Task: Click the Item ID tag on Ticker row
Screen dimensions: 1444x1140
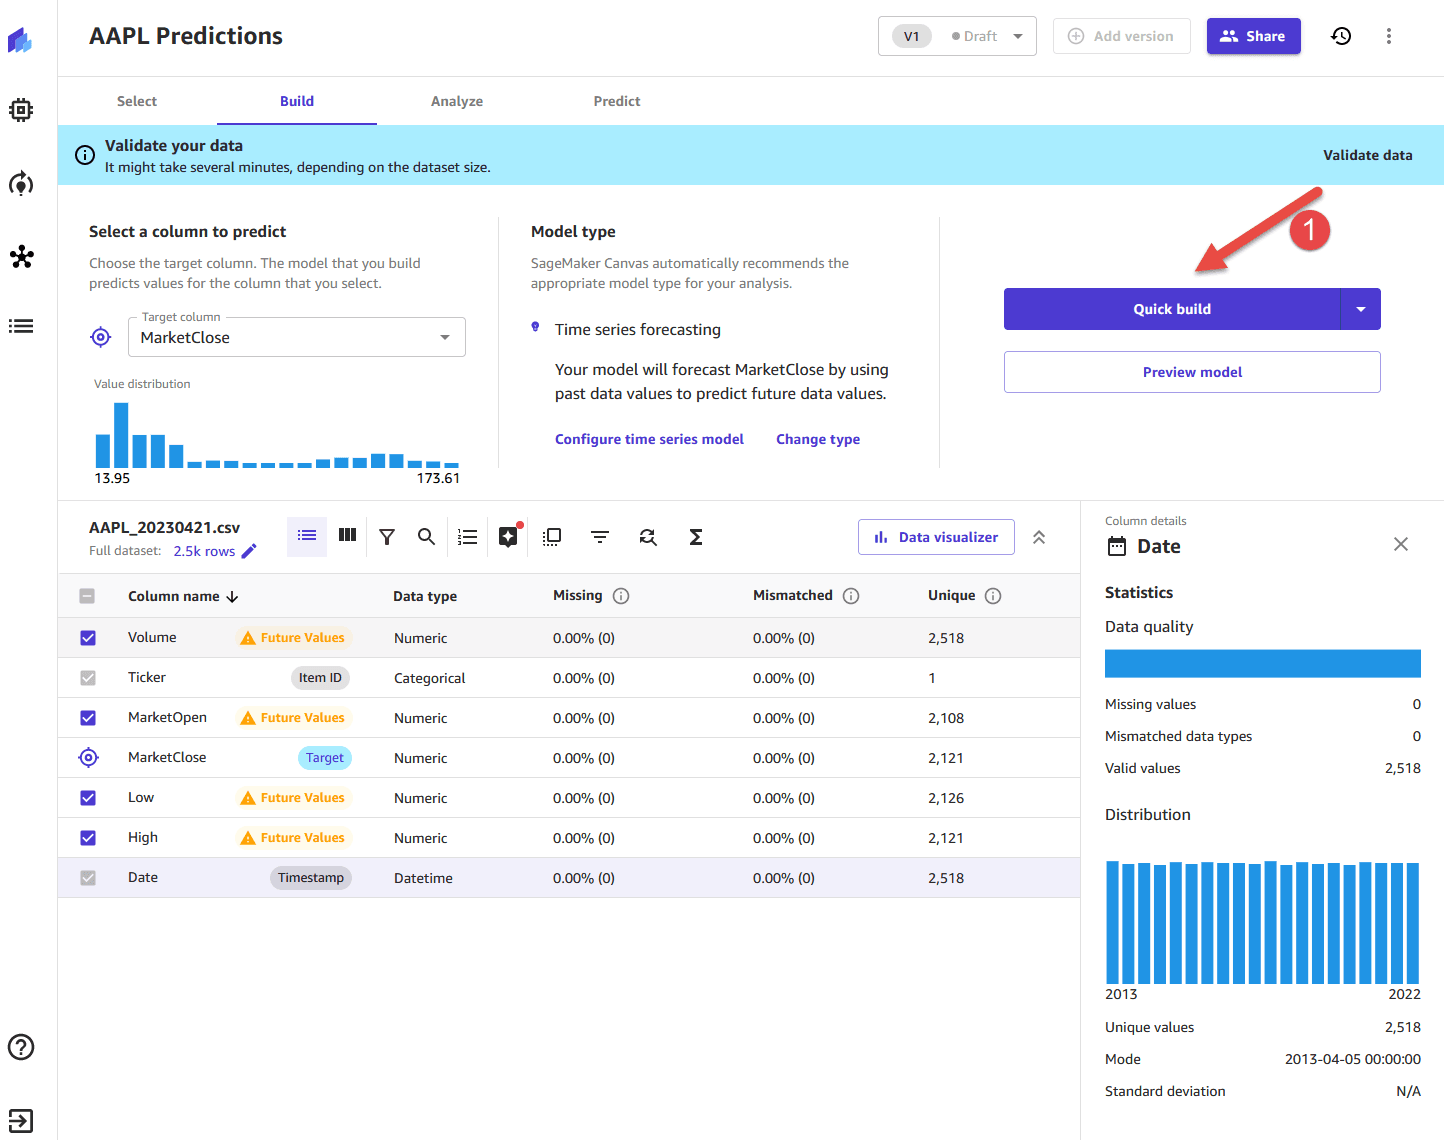Action: [x=320, y=678]
